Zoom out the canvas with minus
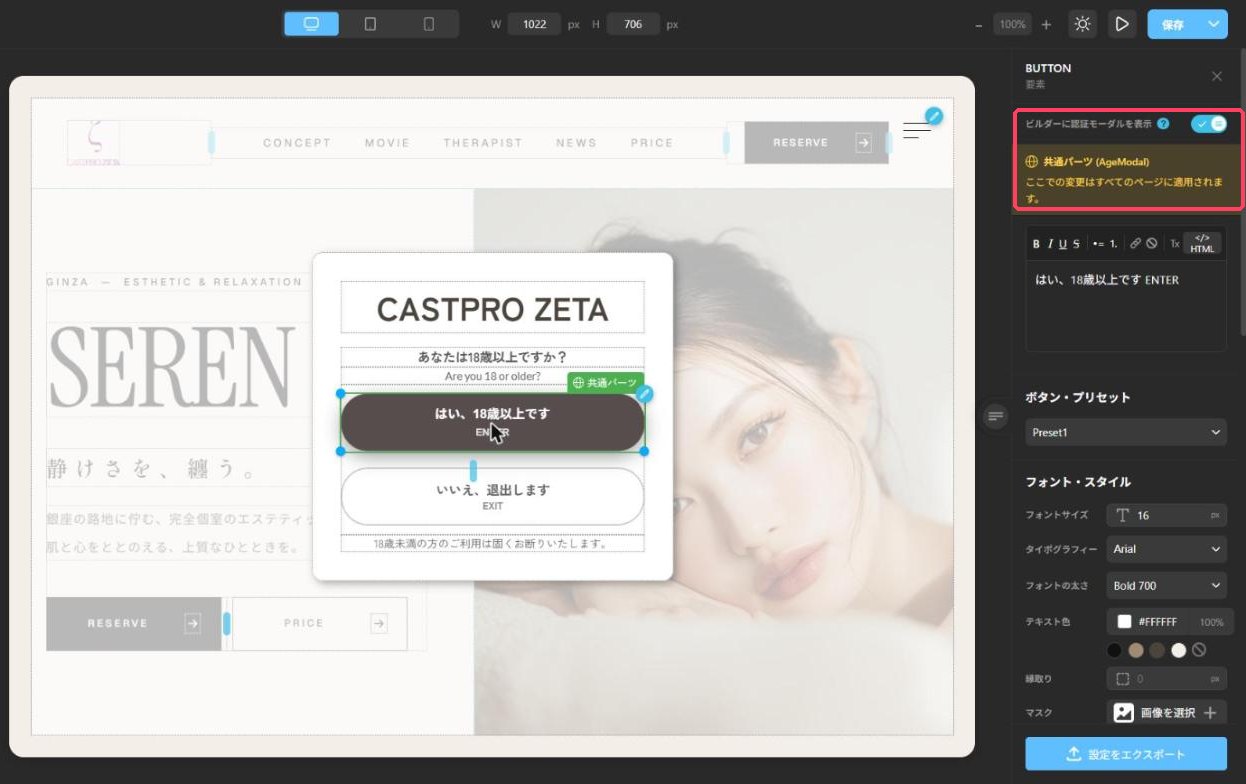 pos(979,25)
